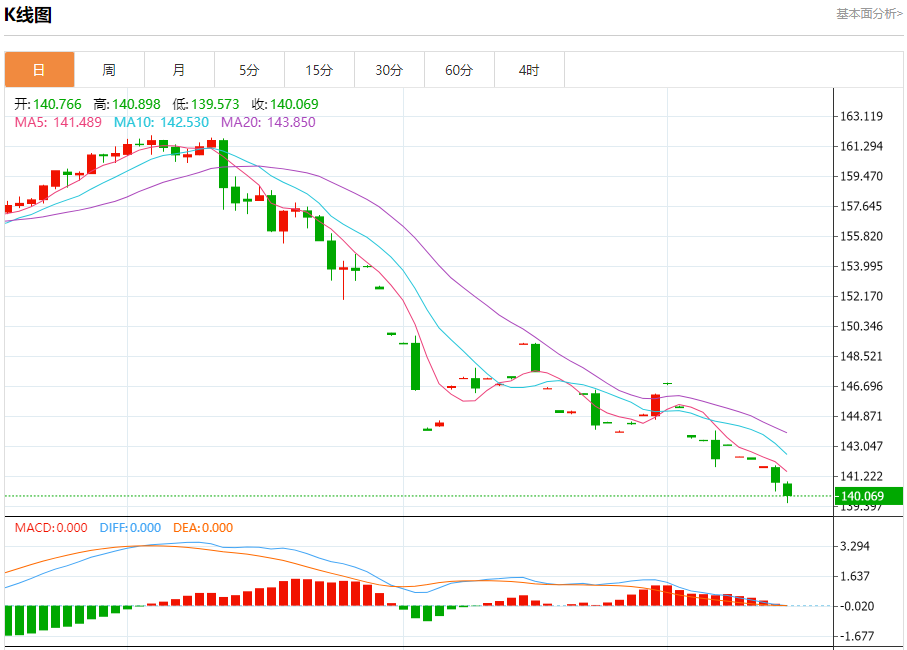This screenshot has height=650, width=907.
Task: Click the green 140.069 current price tag
Action: point(869,496)
